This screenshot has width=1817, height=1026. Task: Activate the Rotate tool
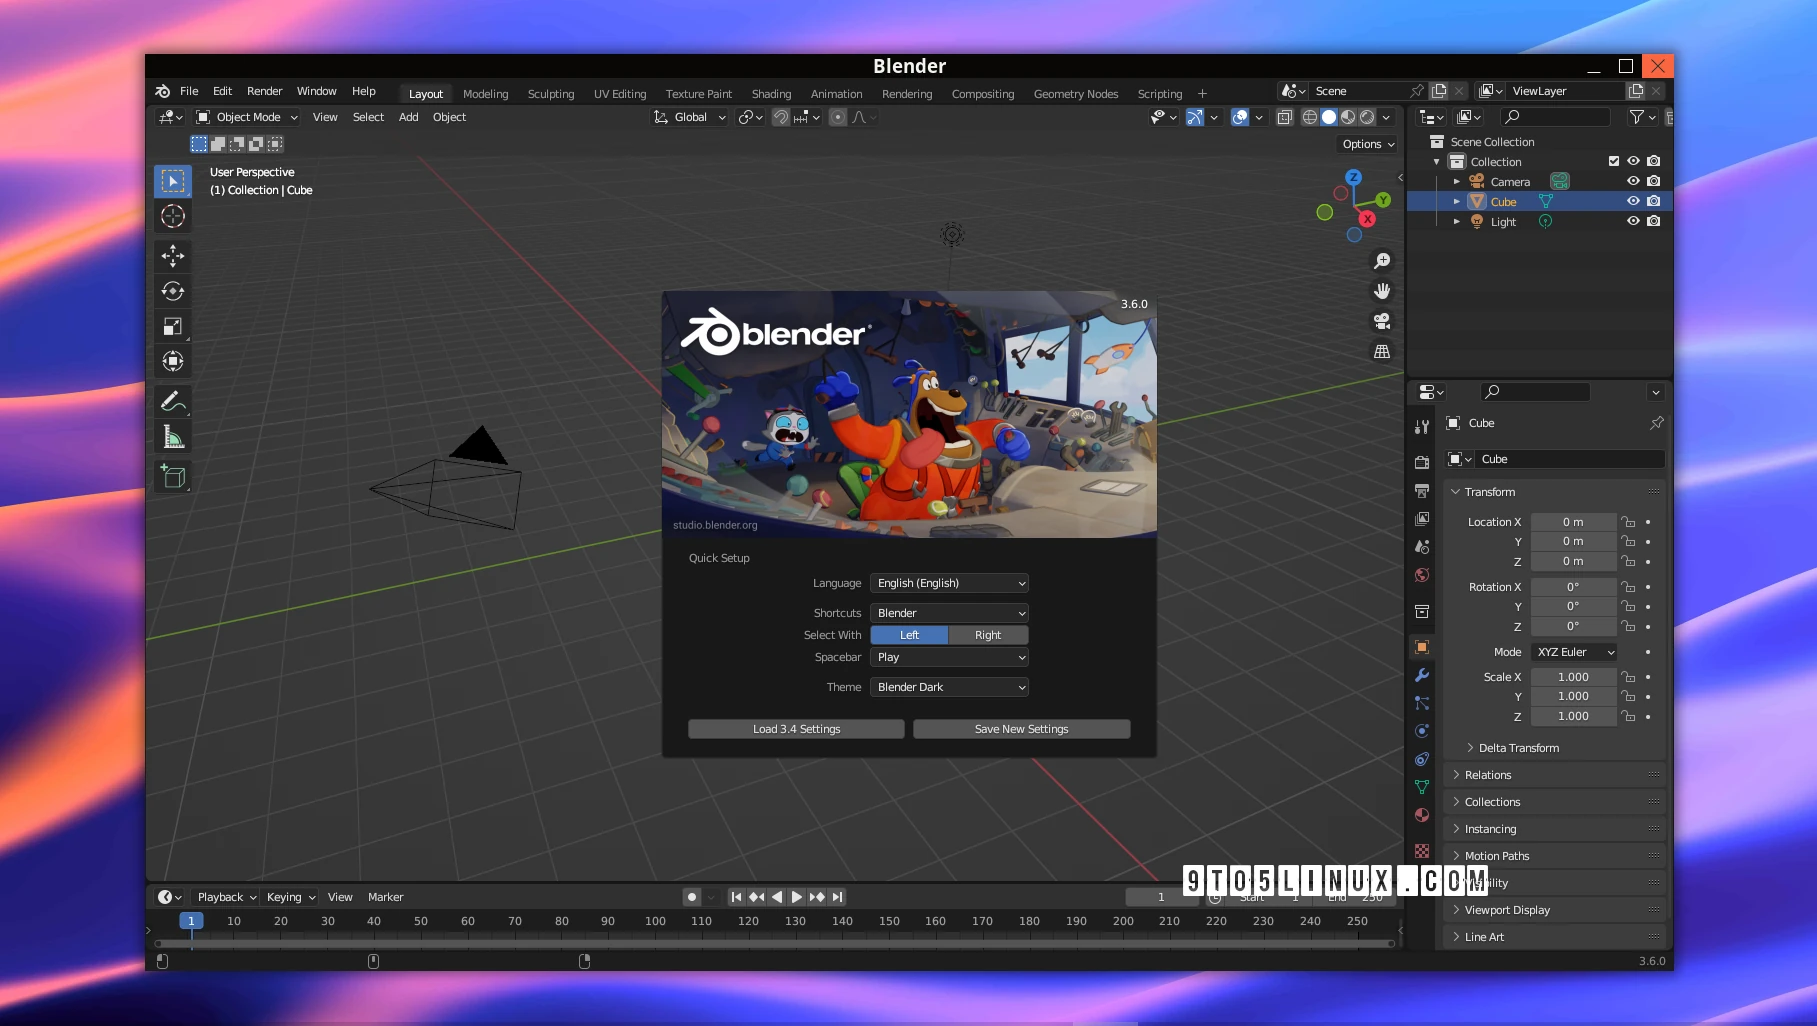173,292
